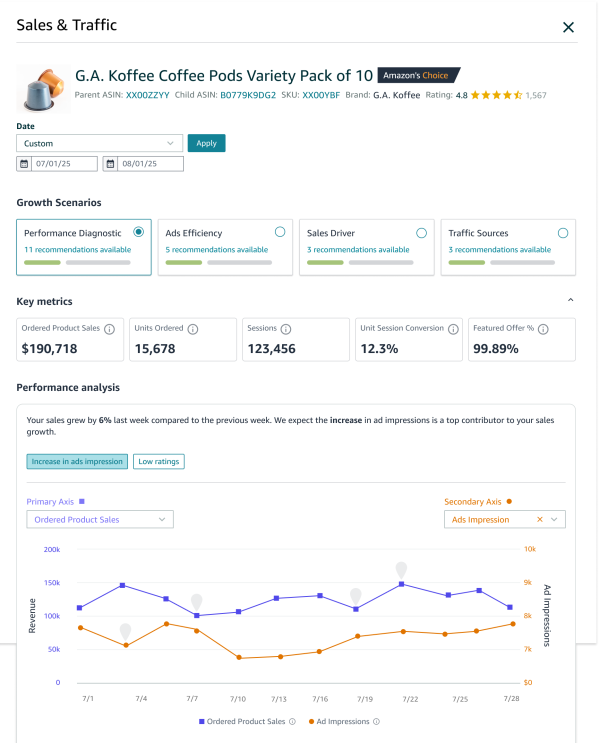Click the $190,718 sales value

pyautogui.click(x=49, y=349)
